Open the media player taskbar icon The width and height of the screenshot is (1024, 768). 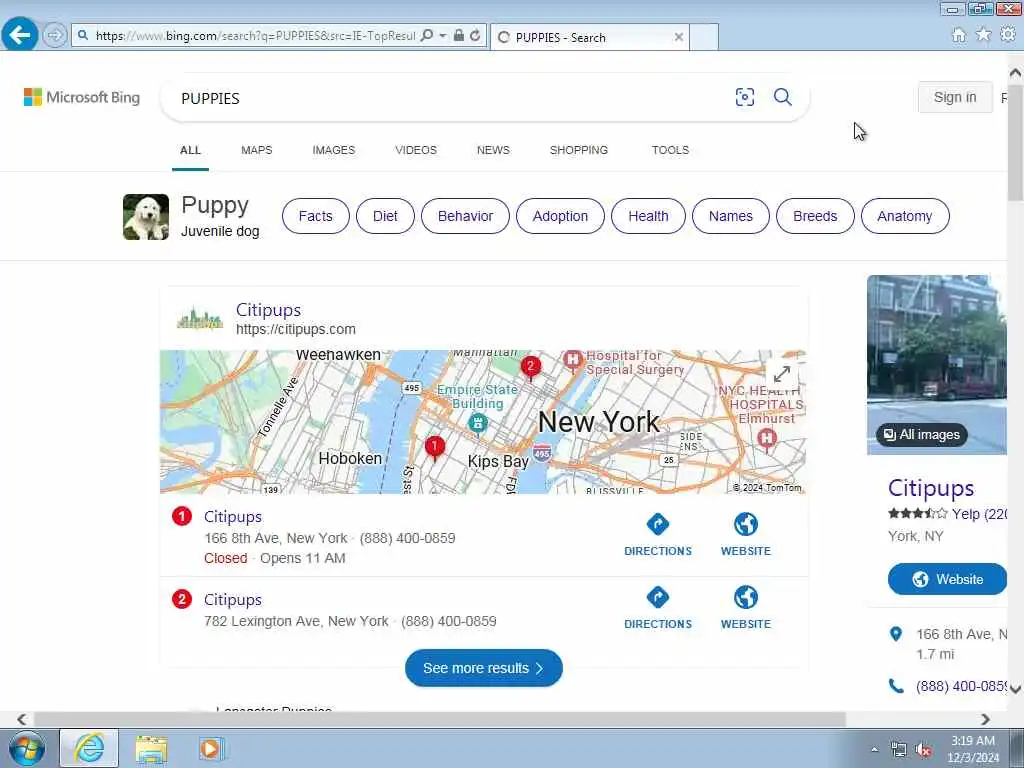coord(210,749)
